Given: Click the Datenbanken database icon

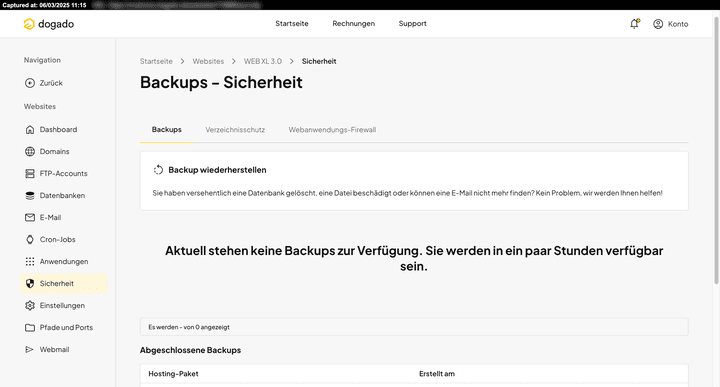Looking at the screenshot, I should click(x=30, y=196).
